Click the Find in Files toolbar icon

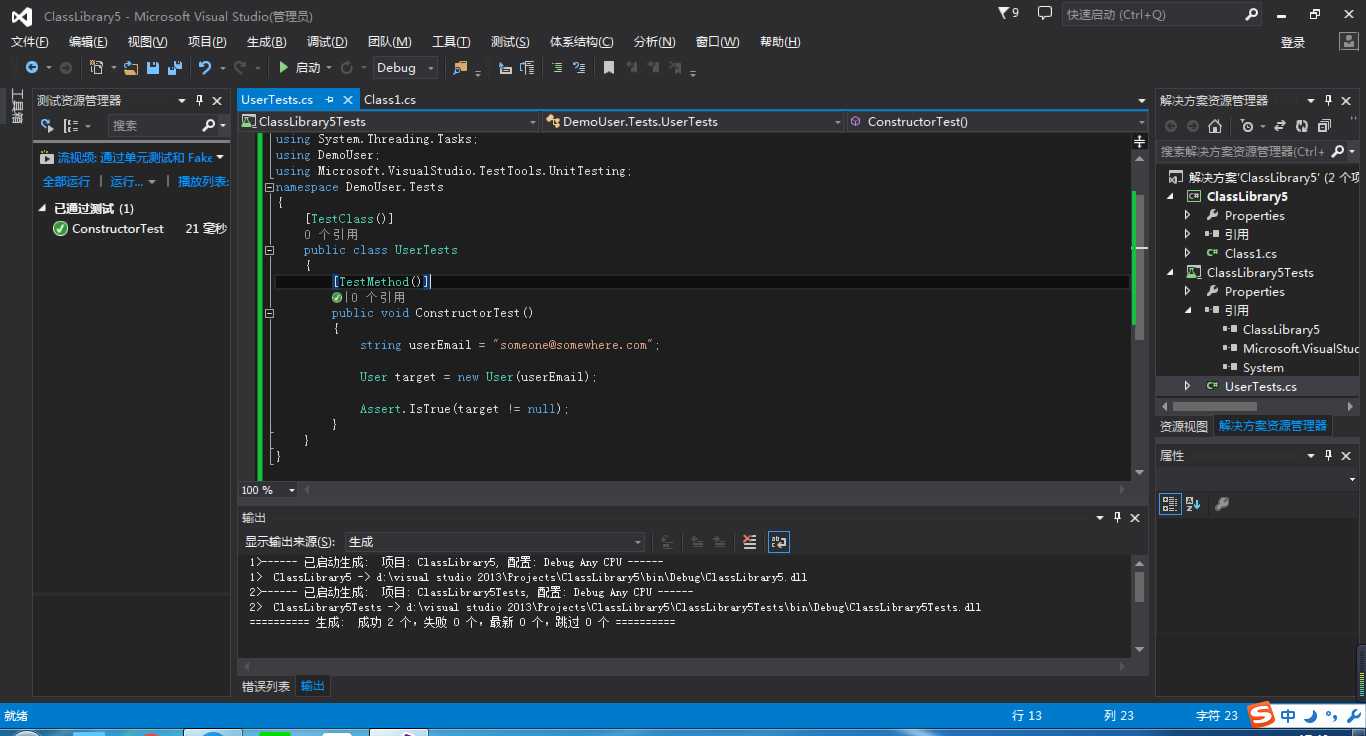(460, 68)
